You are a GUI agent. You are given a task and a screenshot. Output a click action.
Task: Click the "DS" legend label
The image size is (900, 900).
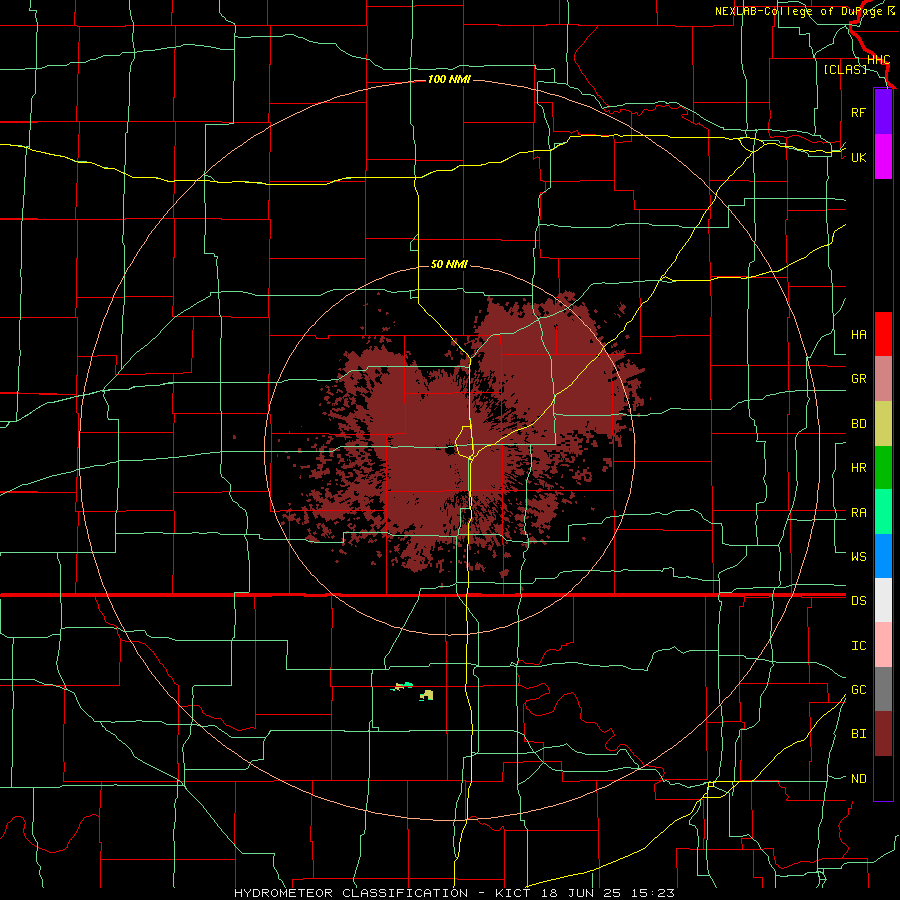click(x=858, y=600)
